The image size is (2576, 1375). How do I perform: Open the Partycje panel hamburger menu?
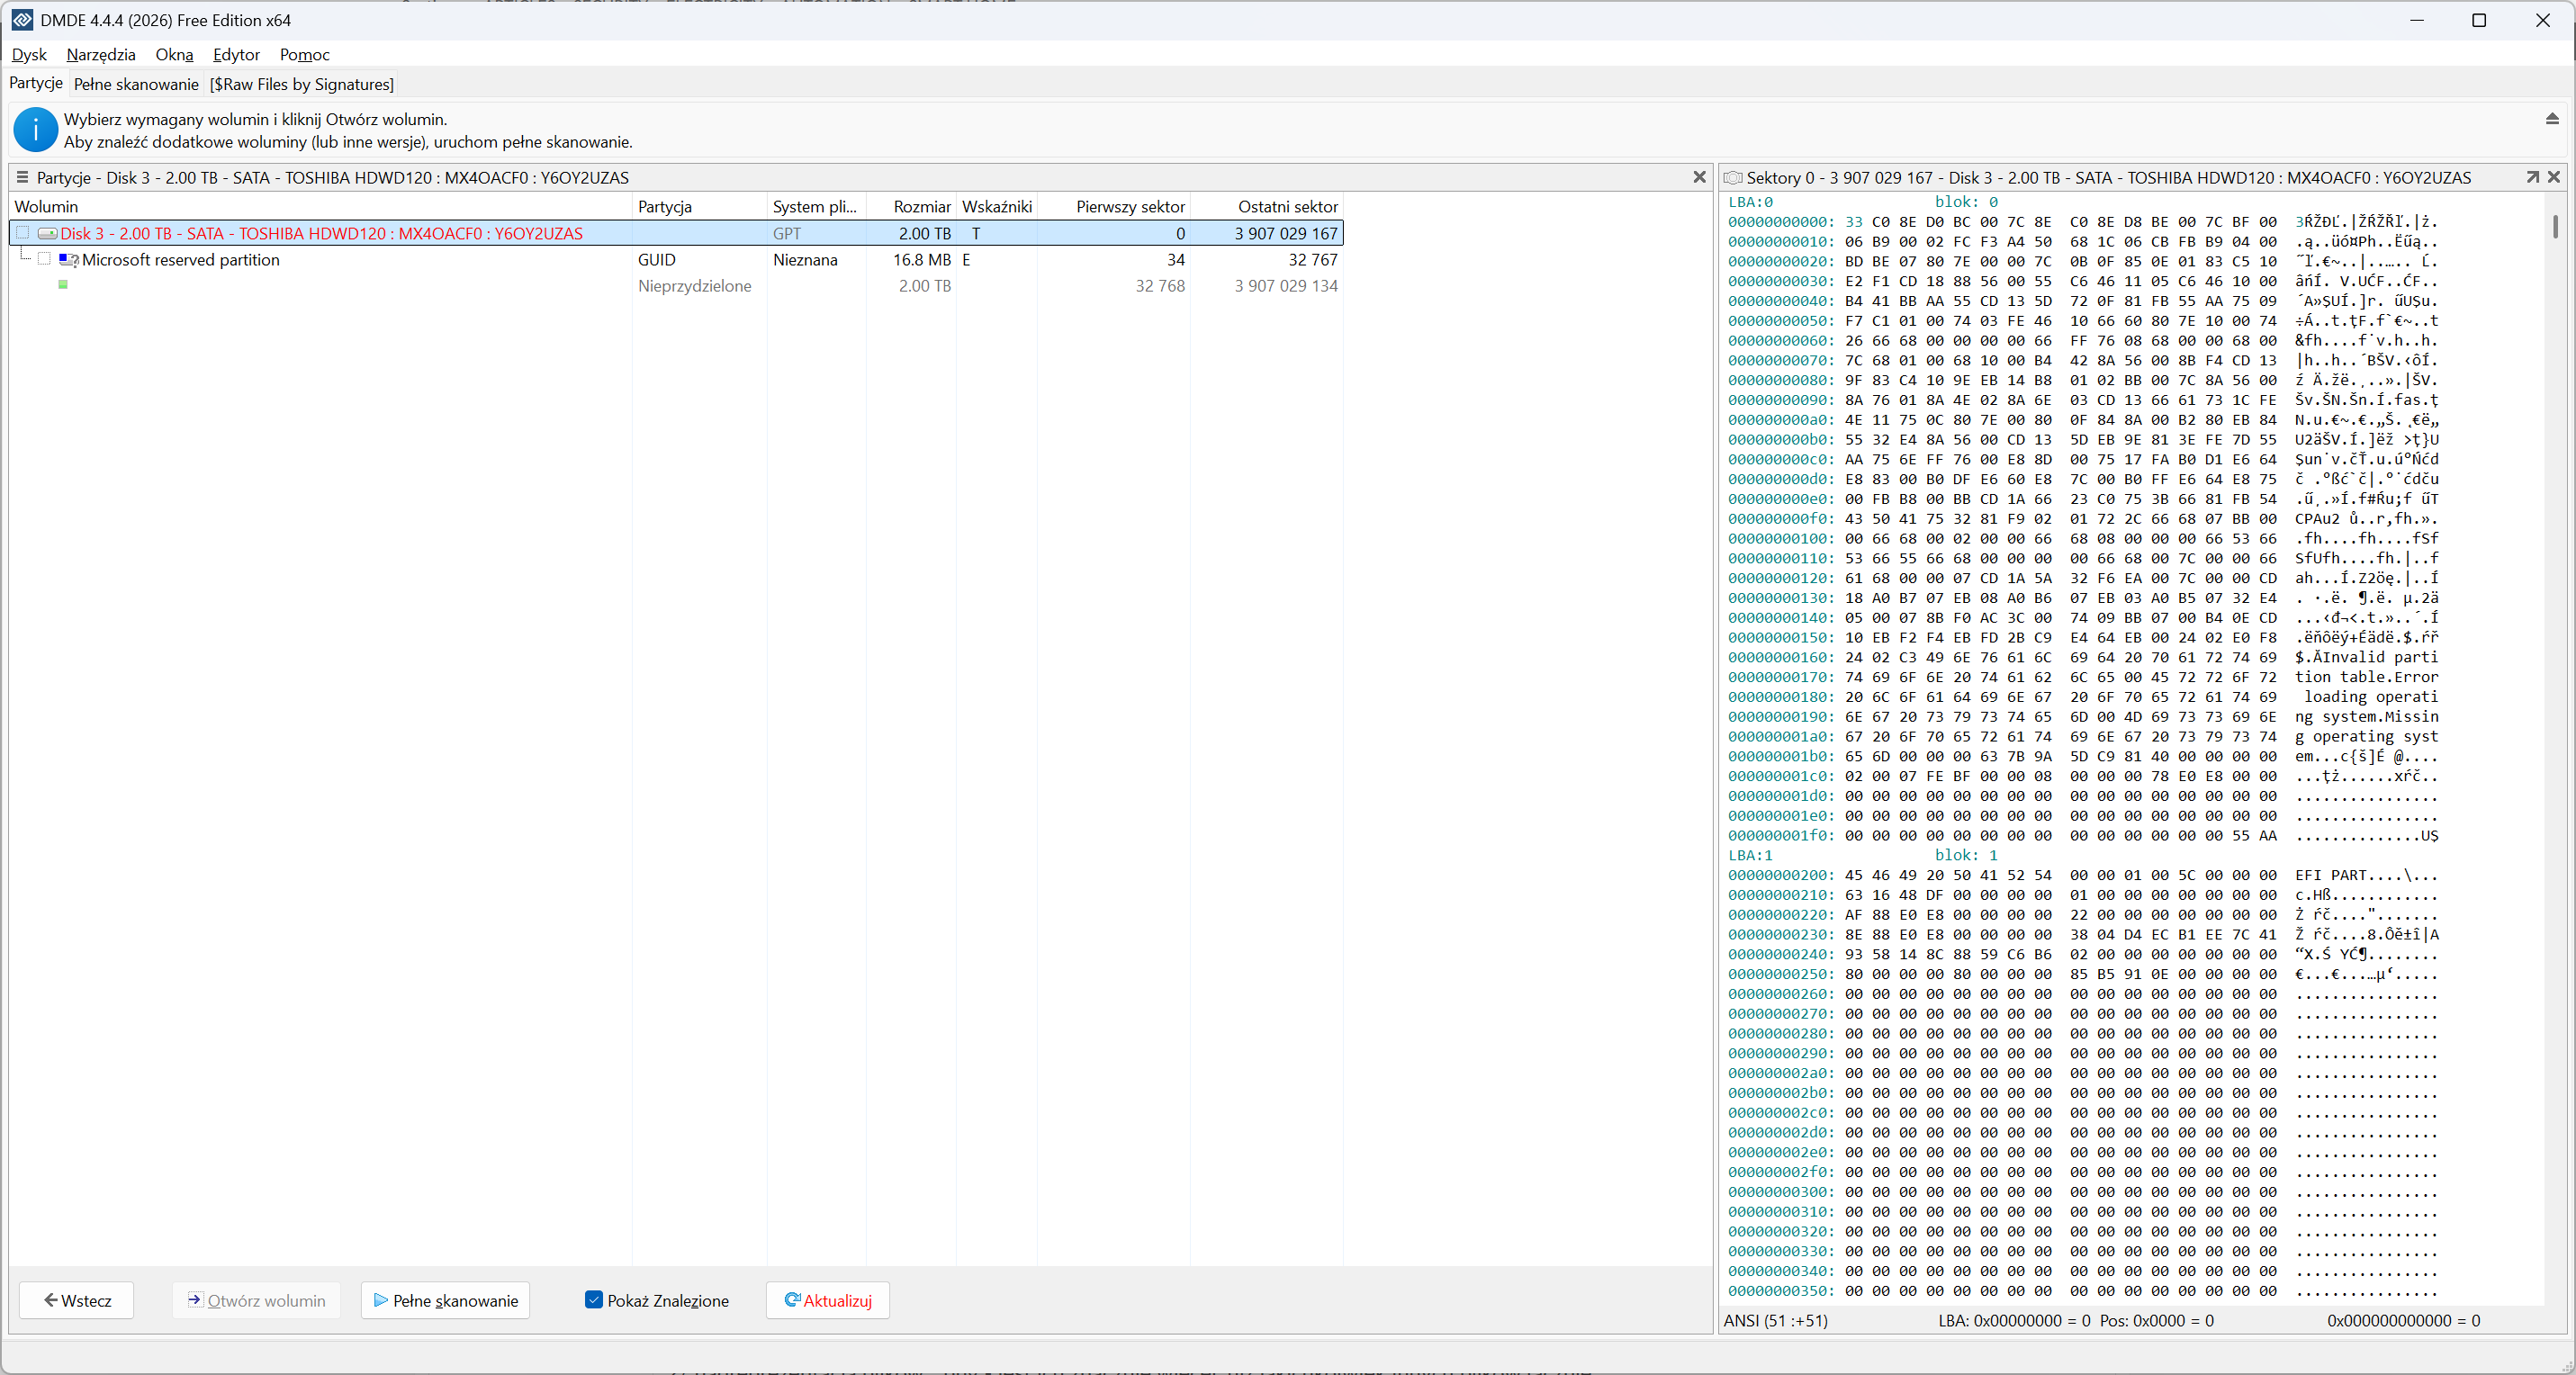pos(22,177)
